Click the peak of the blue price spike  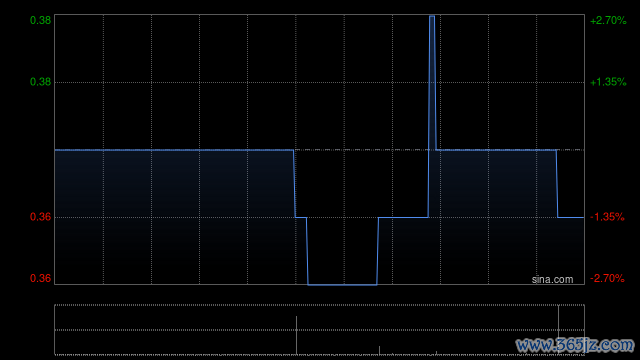432,17
